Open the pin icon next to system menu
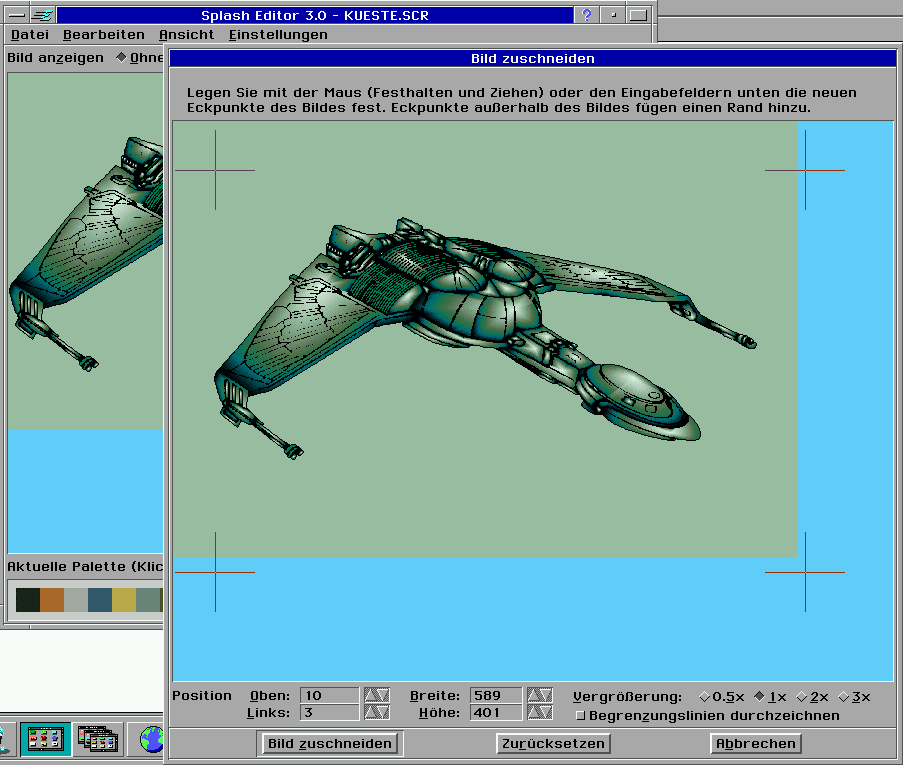The image size is (903, 765). coord(42,16)
